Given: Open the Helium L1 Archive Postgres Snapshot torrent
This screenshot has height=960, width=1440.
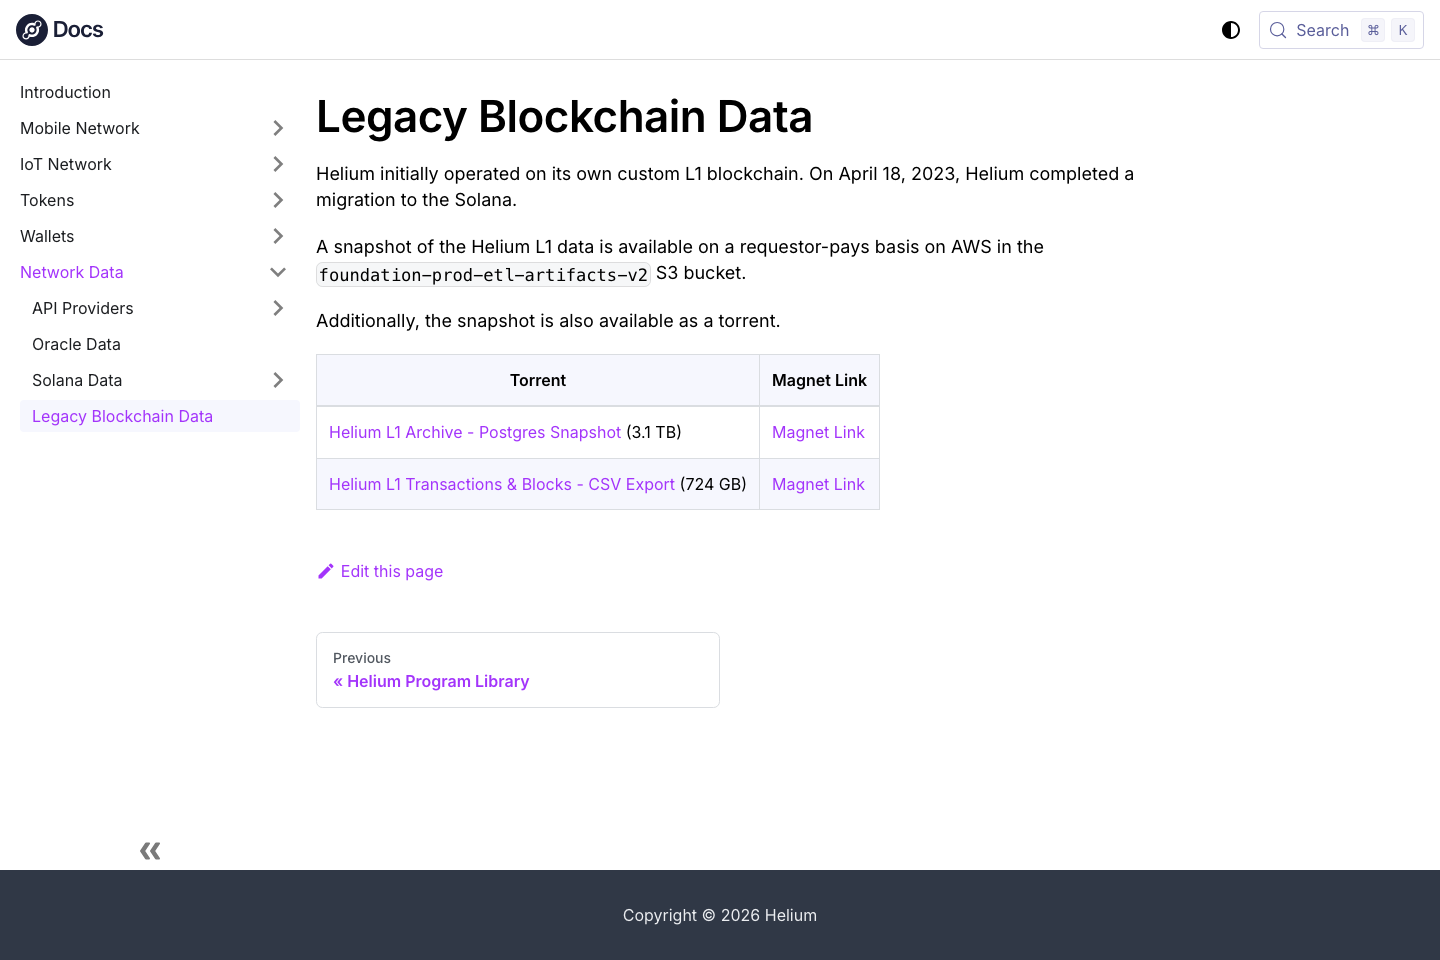Looking at the screenshot, I should 475,432.
